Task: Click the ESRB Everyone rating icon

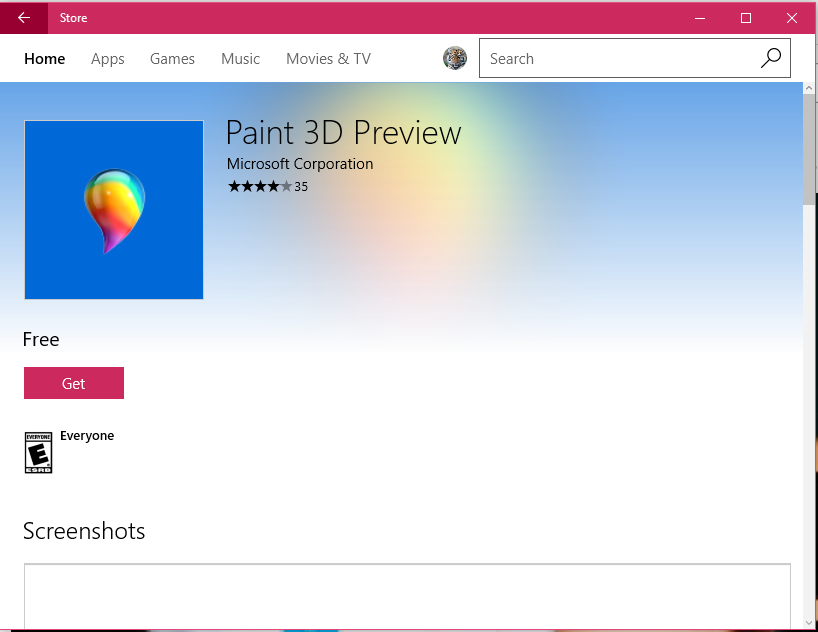Action: [38, 452]
